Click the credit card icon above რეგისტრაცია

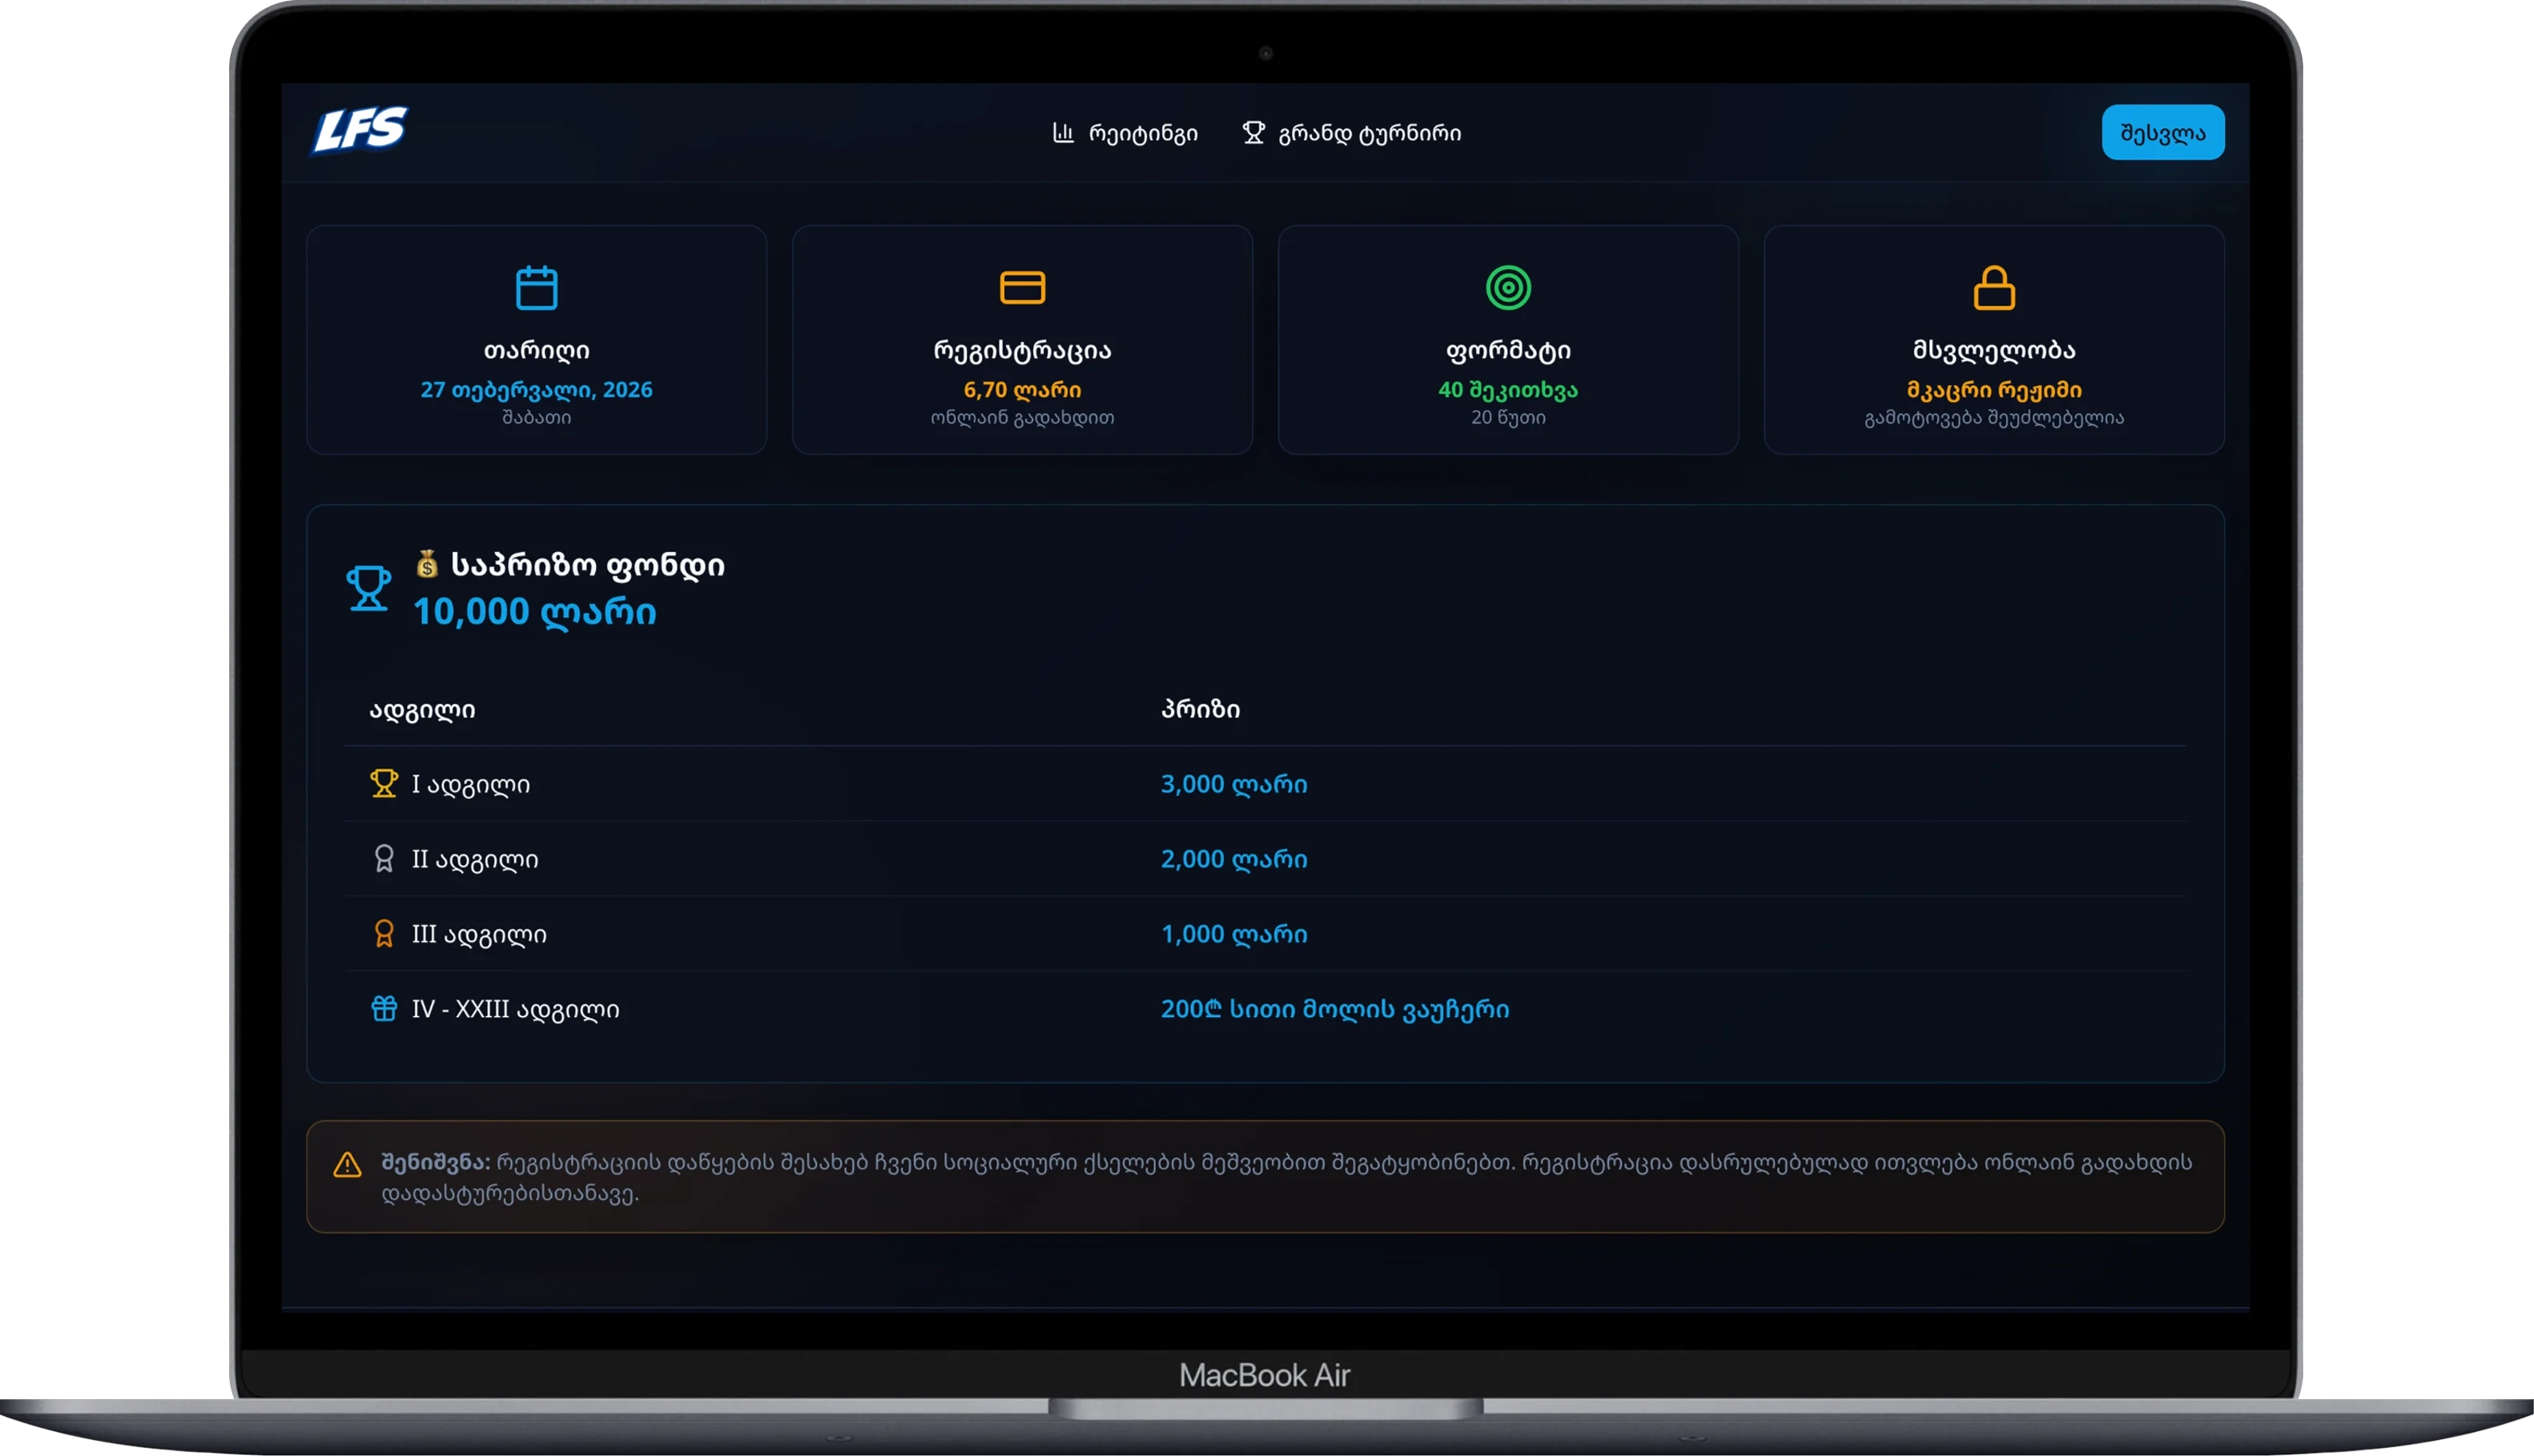click(x=1022, y=288)
